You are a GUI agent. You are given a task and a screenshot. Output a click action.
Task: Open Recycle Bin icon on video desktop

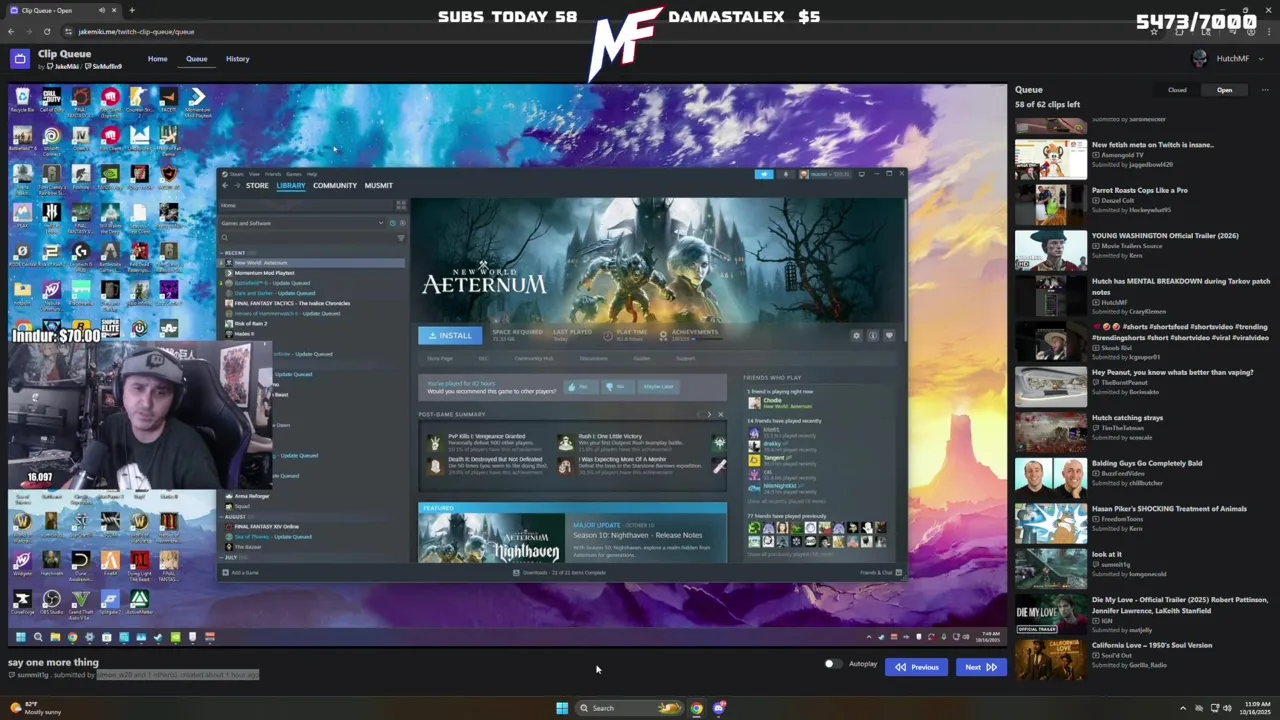(22, 101)
